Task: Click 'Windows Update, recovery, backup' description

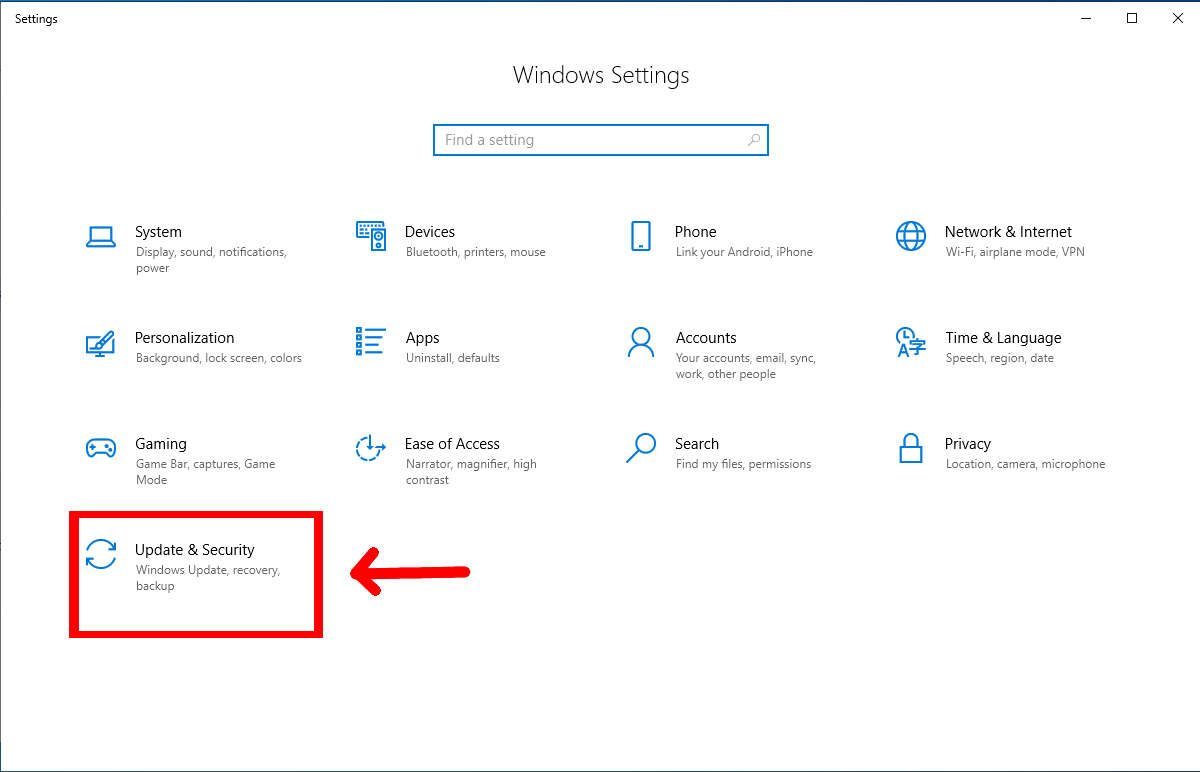Action: (208, 578)
